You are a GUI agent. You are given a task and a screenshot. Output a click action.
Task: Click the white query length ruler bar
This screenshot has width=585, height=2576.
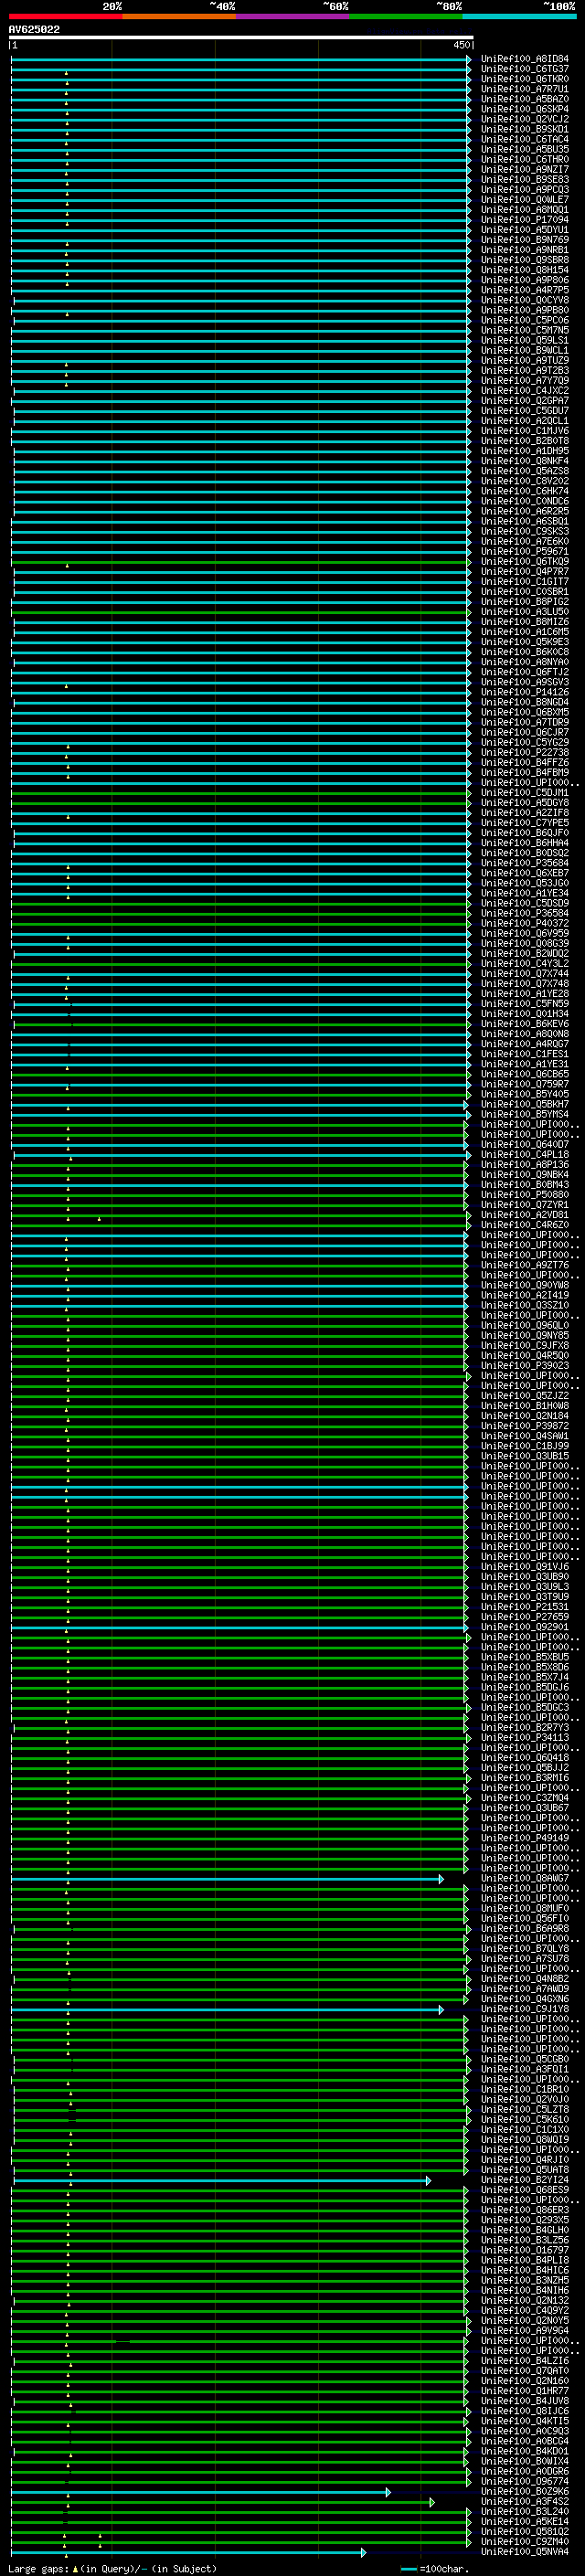coord(241,37)
